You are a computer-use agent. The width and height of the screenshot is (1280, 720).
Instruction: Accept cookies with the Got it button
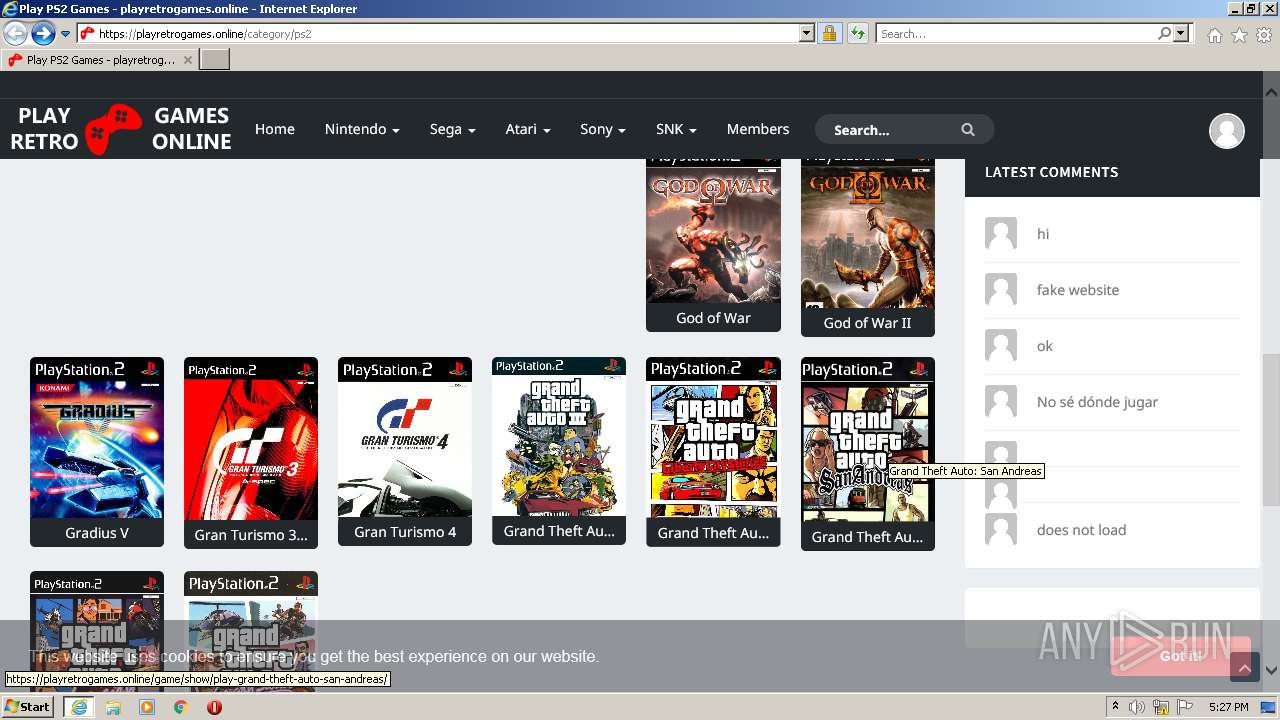tap(1181, 656)
